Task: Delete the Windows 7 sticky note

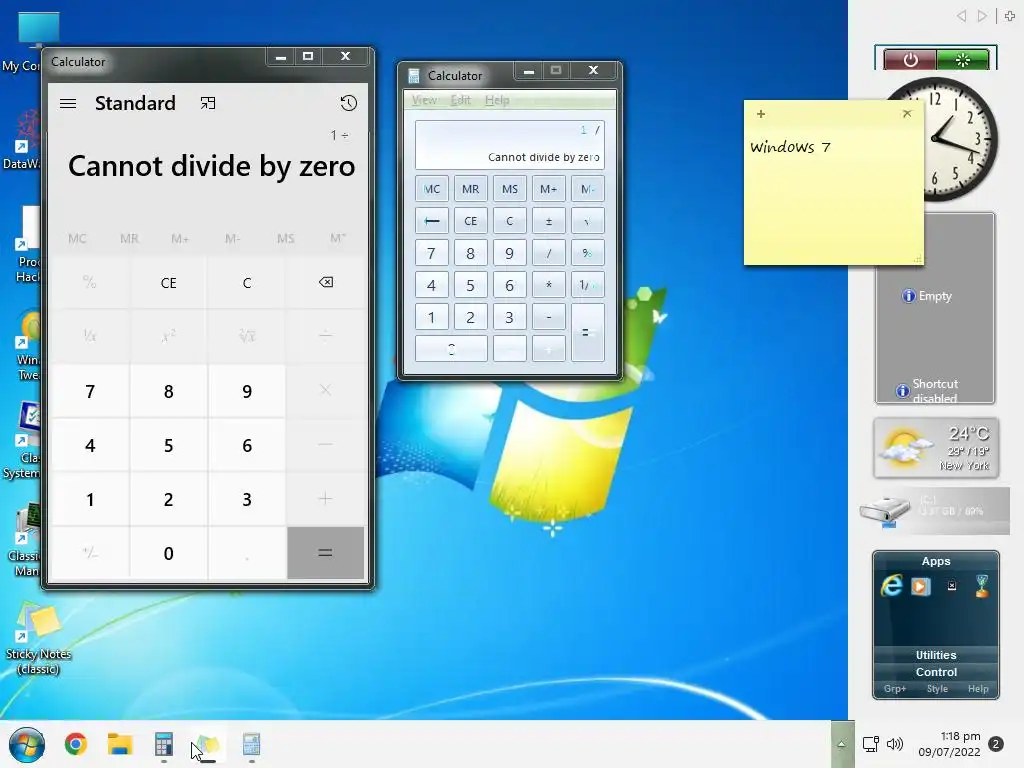Action: tap(907, 114)
